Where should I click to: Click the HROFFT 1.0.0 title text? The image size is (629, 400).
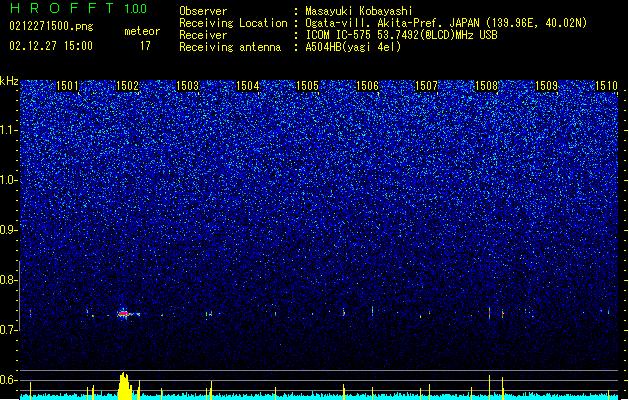pos(78,8)
